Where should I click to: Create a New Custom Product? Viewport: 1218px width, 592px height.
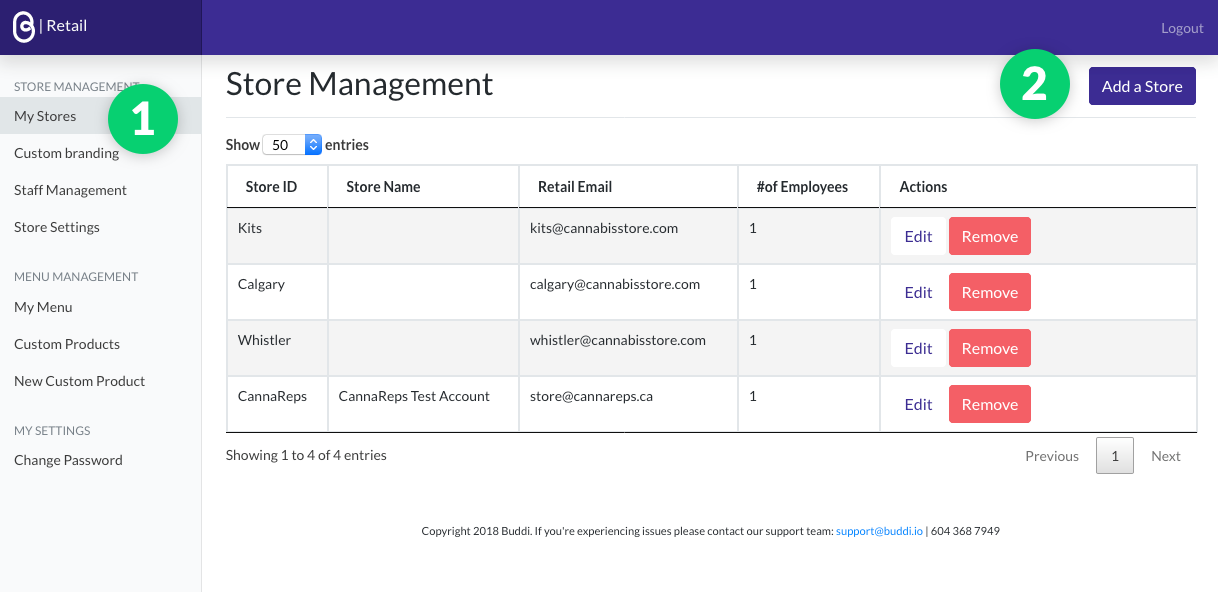click(x=79, y=381)
